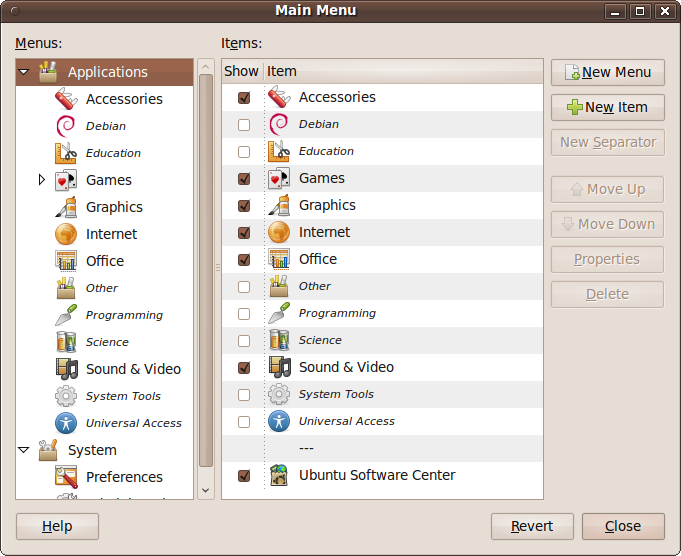Click the Sound & Video icon in Menus tree
The width and height of the screenshot is (681, 556).
click(66, 369)
